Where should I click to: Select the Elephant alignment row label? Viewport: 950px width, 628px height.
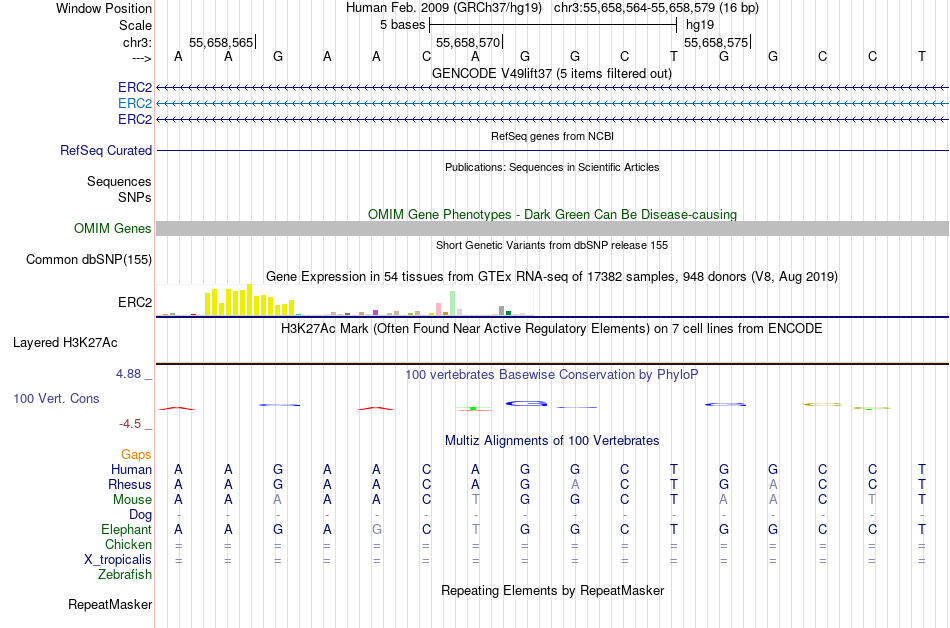point(126,529)
